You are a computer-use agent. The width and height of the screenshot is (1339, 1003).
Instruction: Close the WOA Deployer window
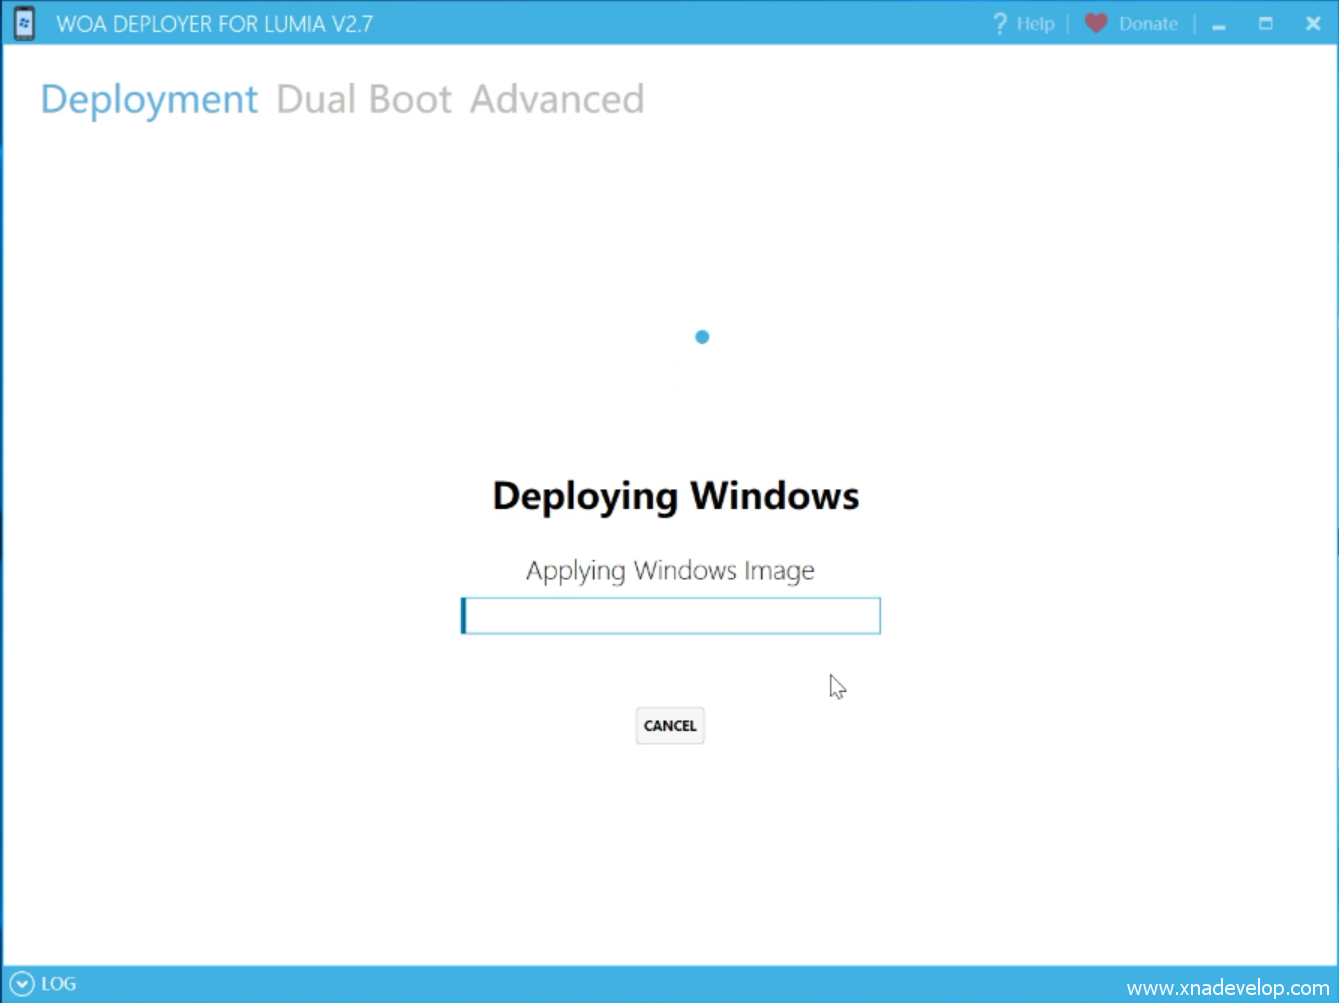1313,23
